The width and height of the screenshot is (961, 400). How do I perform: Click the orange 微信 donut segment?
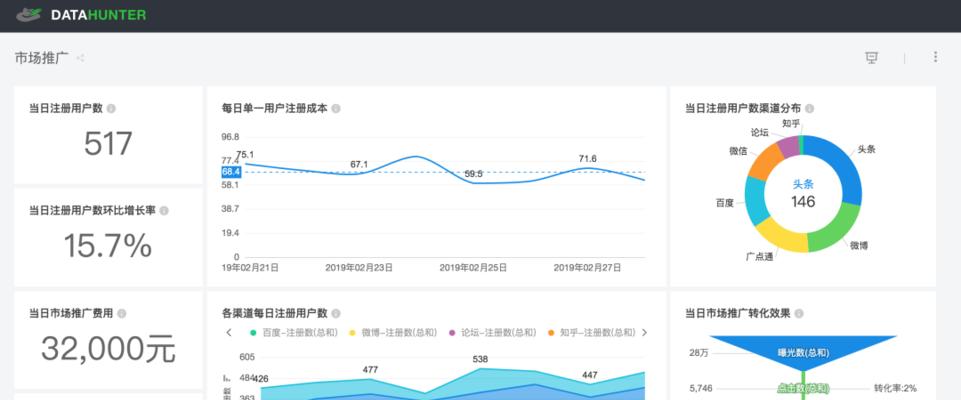click(x=765, y=162)
